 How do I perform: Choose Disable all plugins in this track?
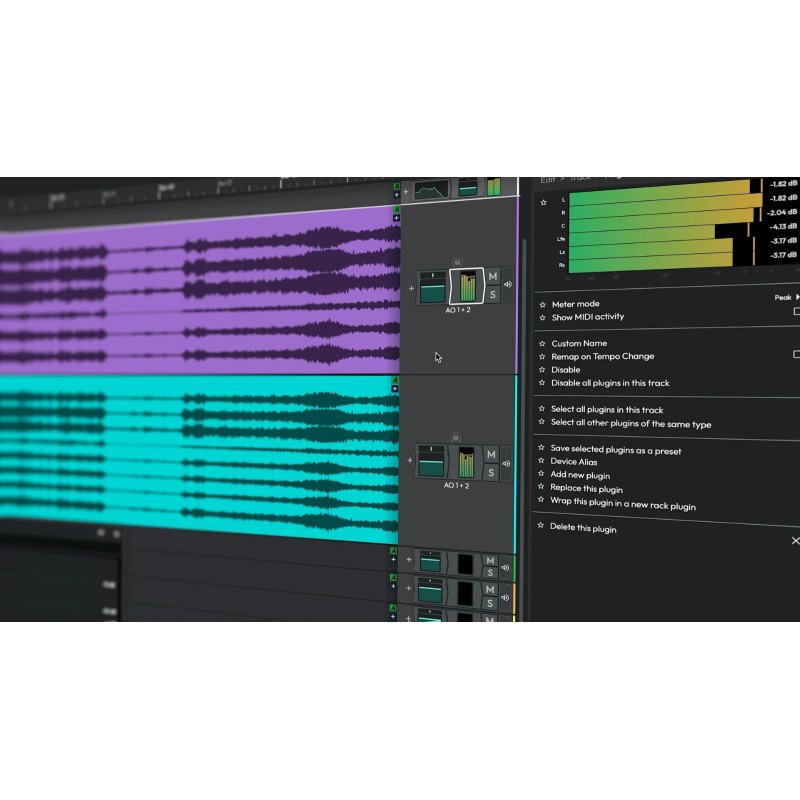point(610,383)
